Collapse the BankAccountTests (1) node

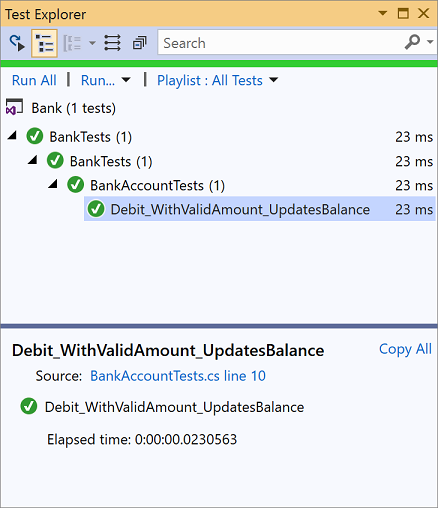53,184
